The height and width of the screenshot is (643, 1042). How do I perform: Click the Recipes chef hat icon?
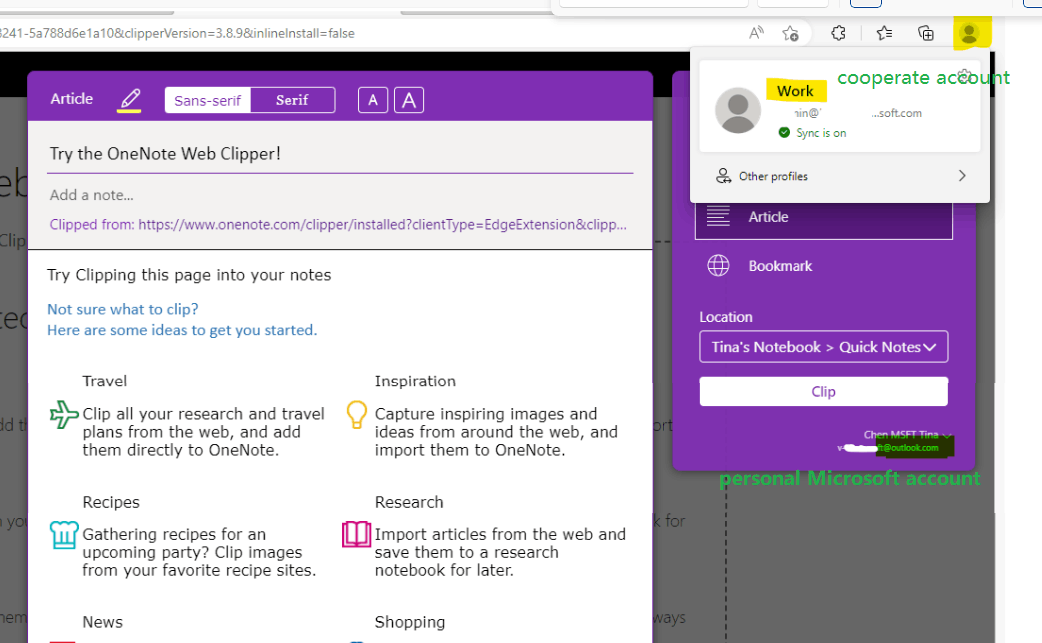[x=64, y=535]
